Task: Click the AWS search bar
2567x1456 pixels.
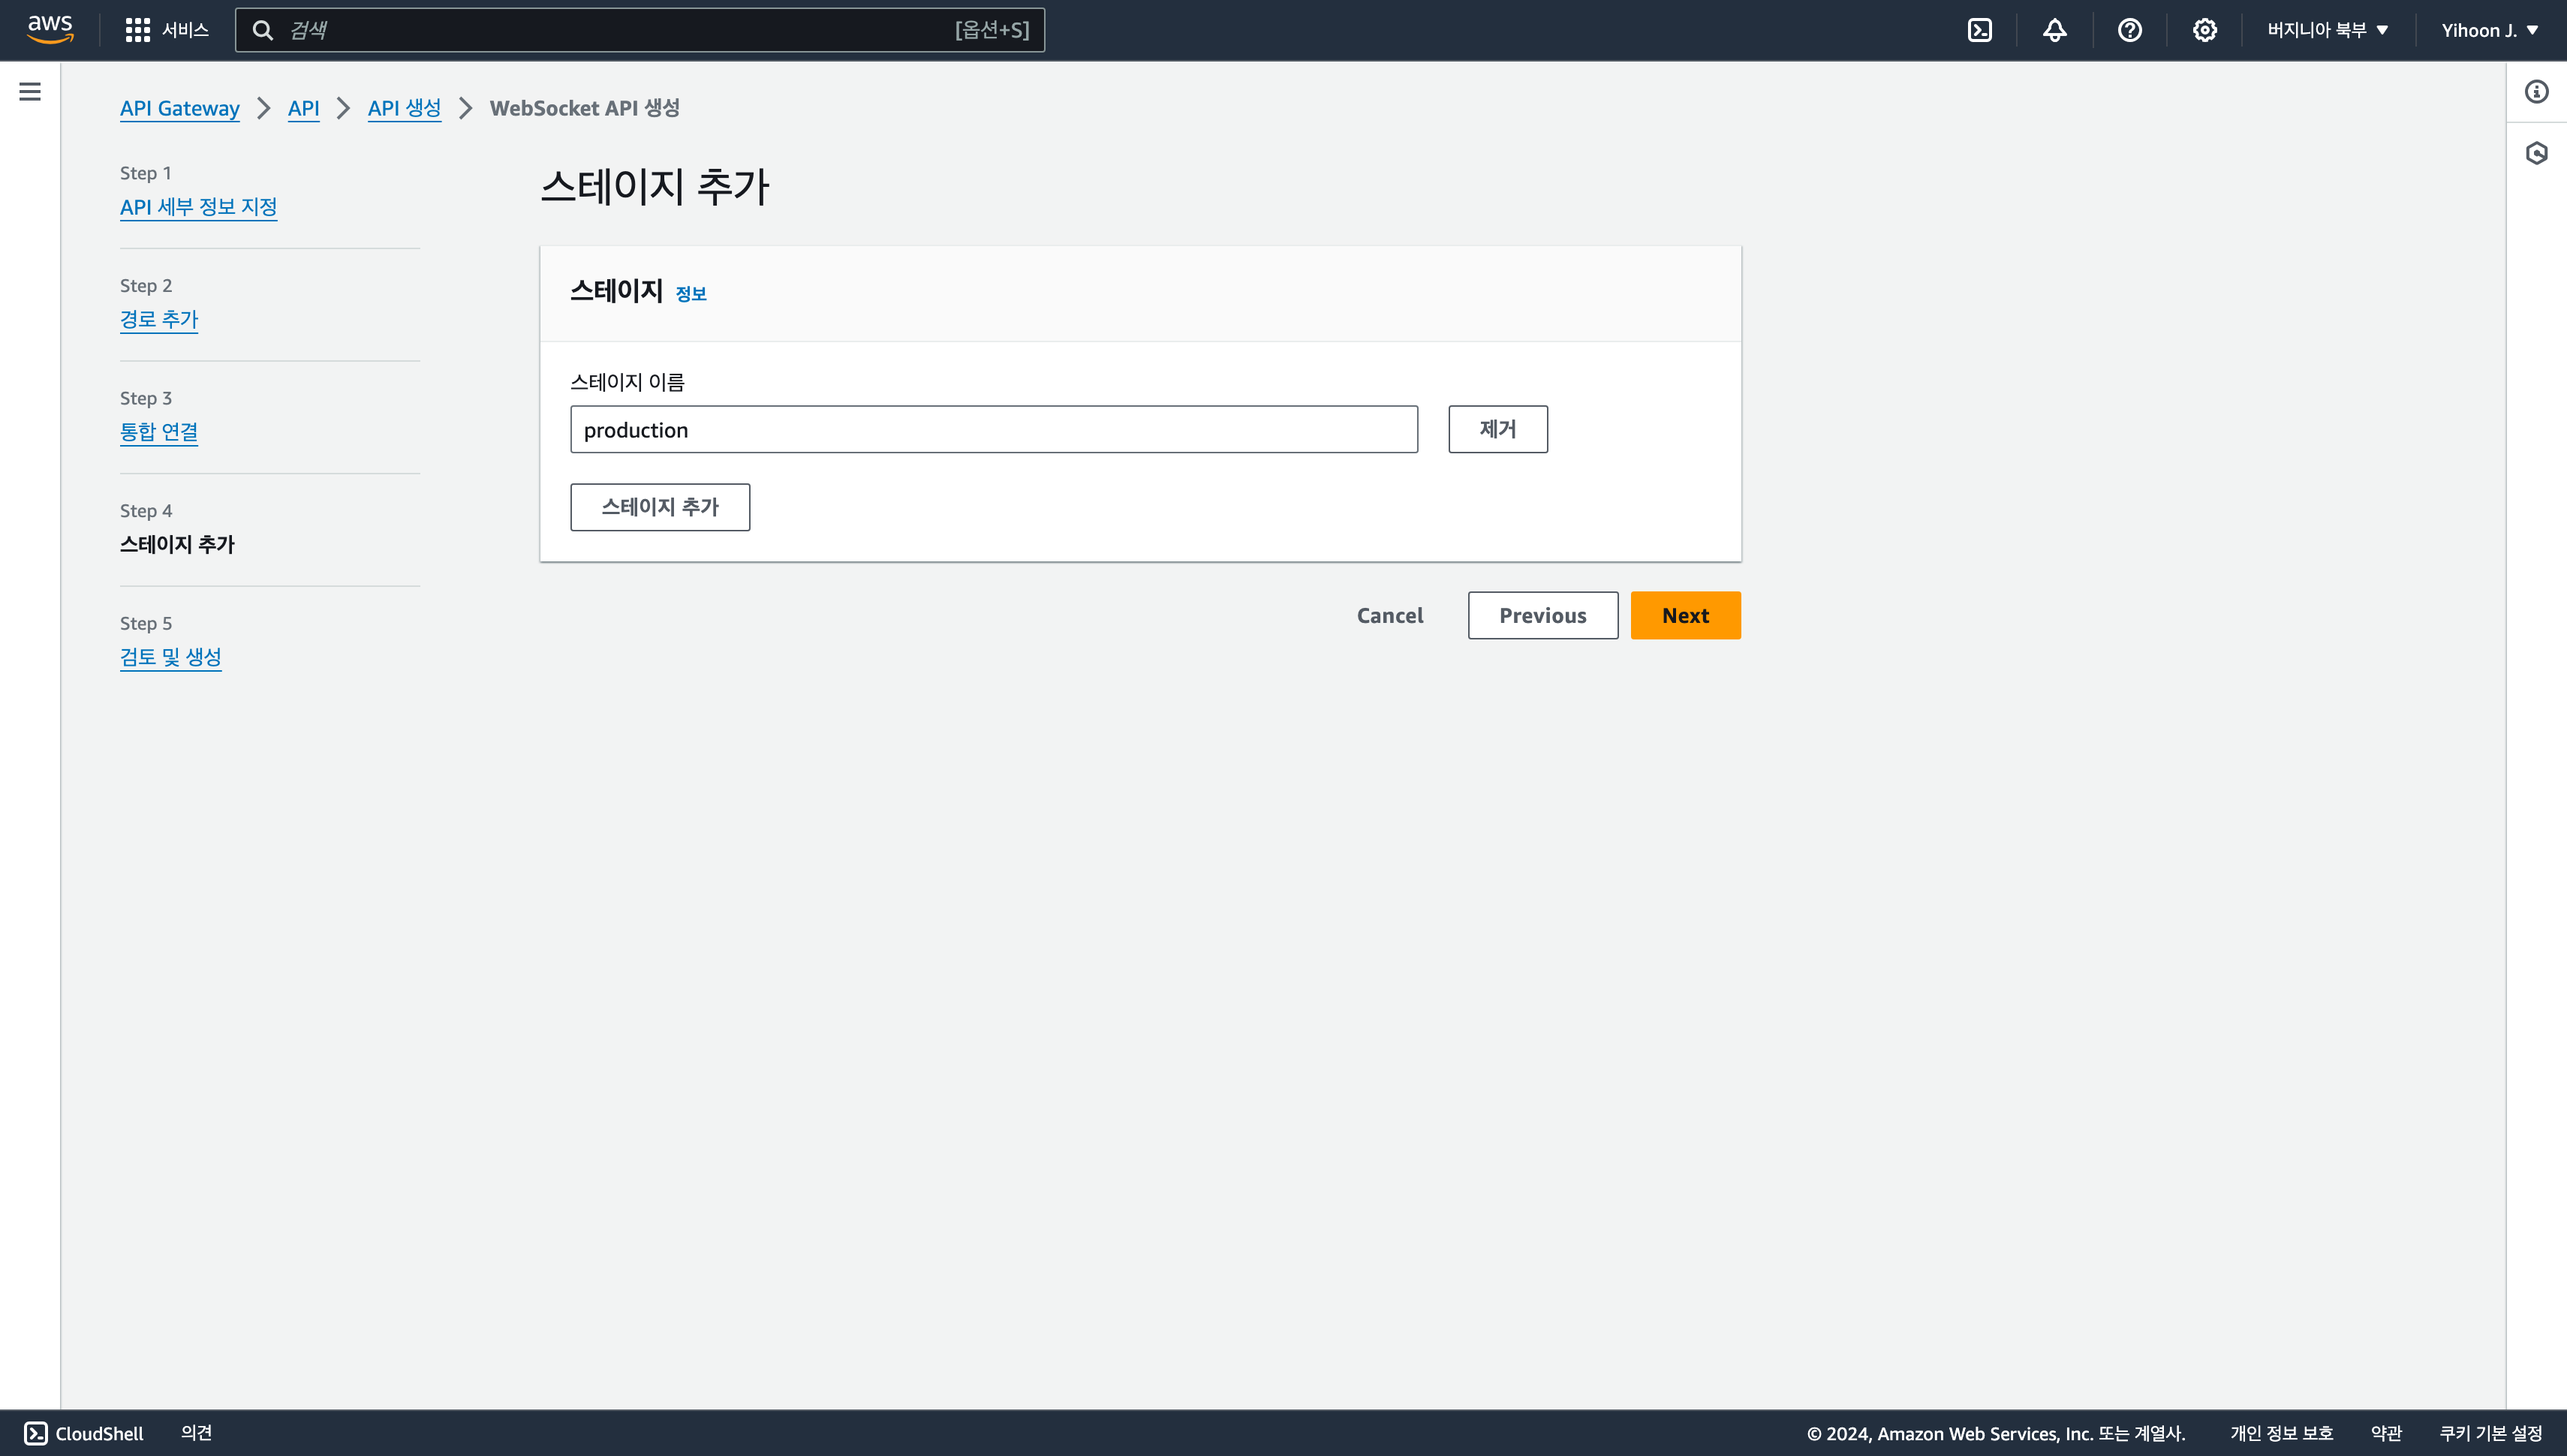Action: [x=640, y=30]
